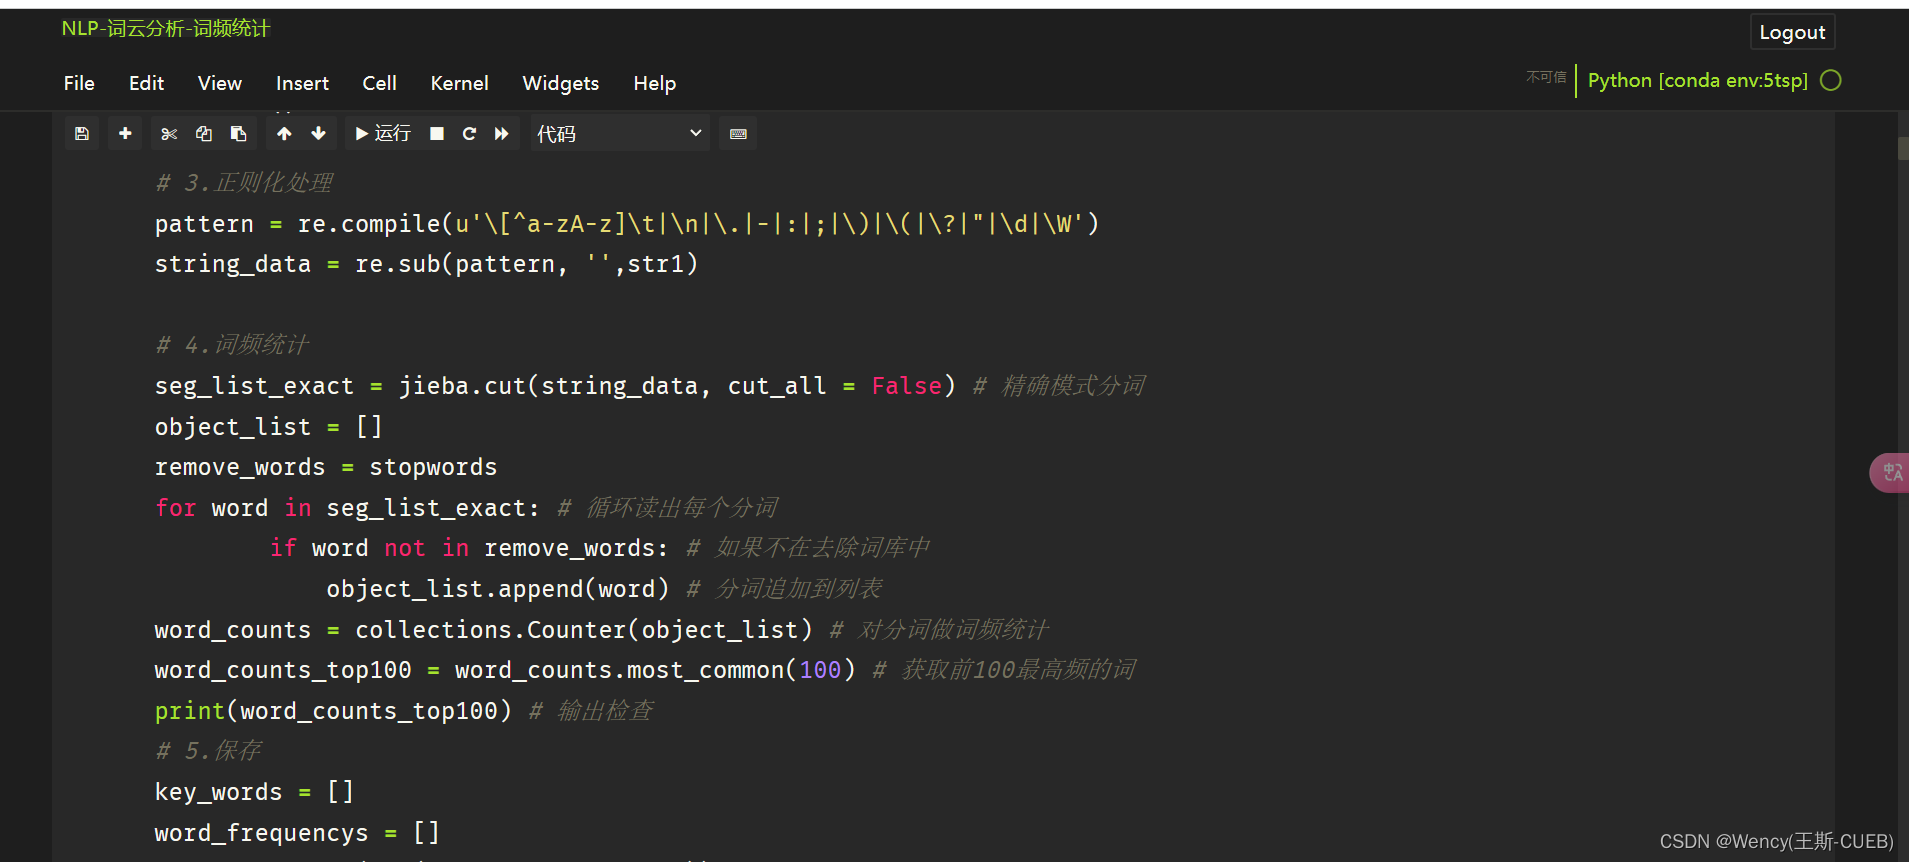Open the File menu

tap(79, 83)
